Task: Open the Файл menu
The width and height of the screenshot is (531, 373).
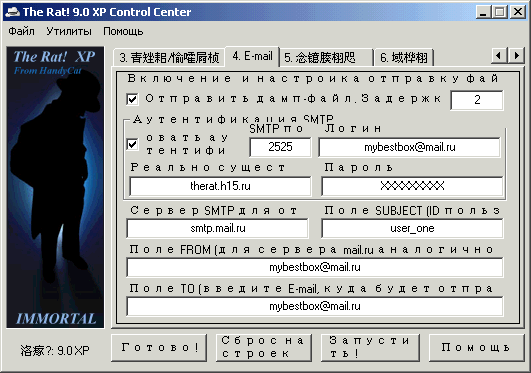Action: pyautogui.click(x=21, y=31)
